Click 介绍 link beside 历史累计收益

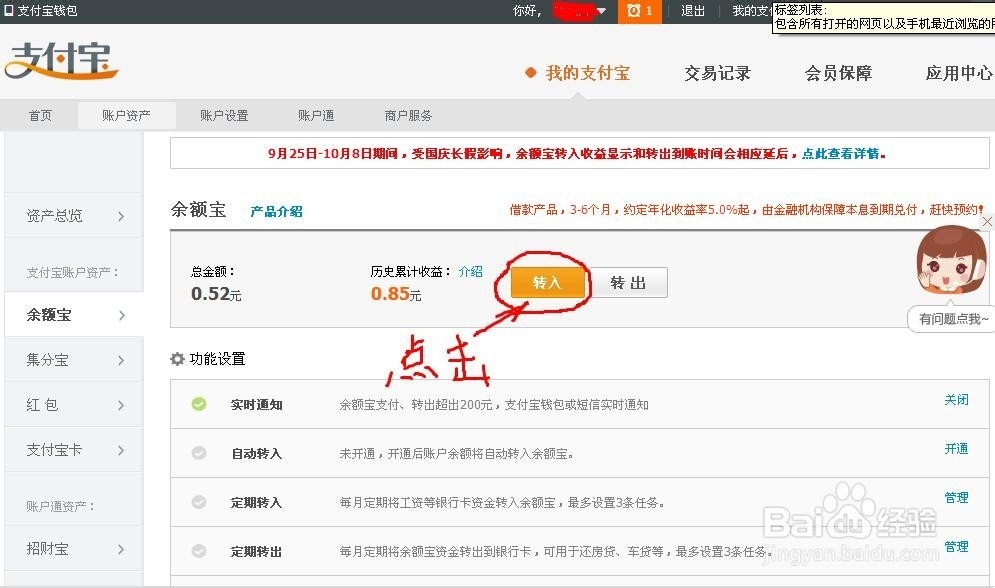coord(471,271)
